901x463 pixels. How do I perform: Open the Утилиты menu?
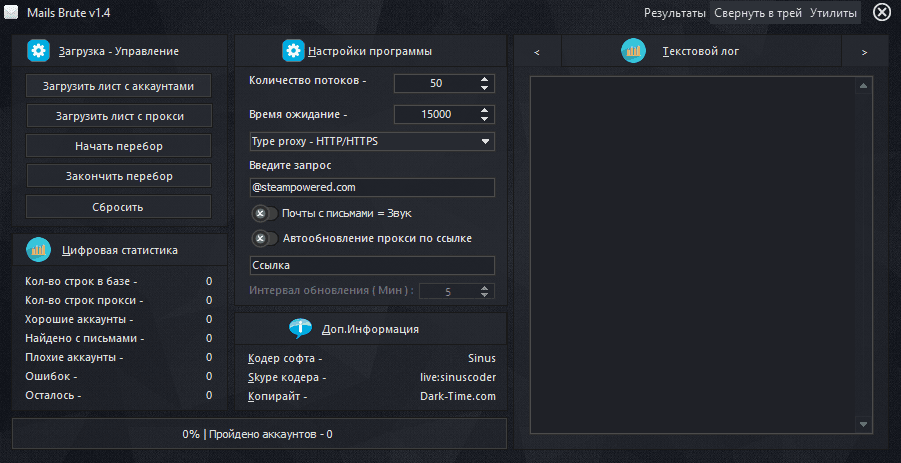click(x=833, y=13)
